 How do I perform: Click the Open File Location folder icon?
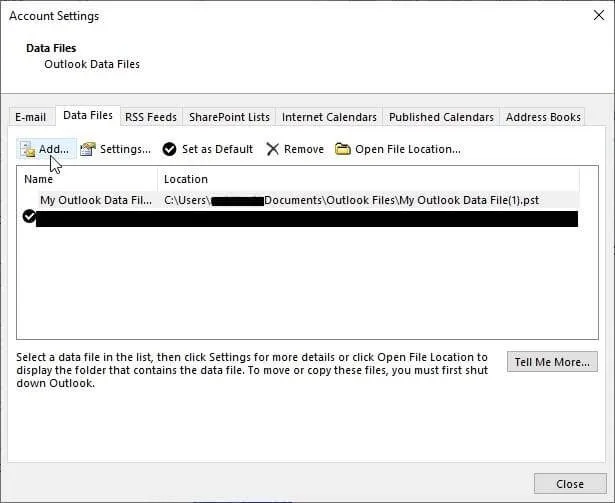343,149
